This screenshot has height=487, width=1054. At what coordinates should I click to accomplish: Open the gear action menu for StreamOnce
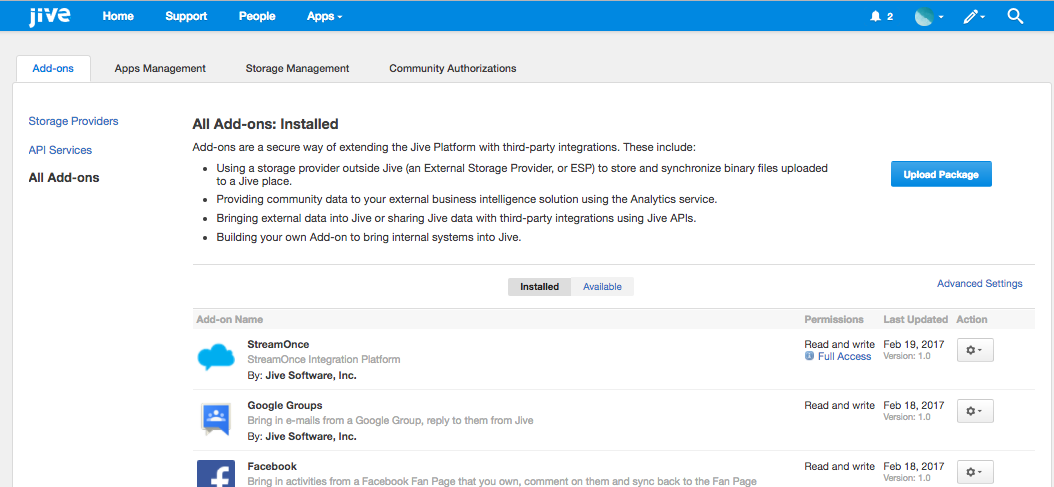(975, 350)
